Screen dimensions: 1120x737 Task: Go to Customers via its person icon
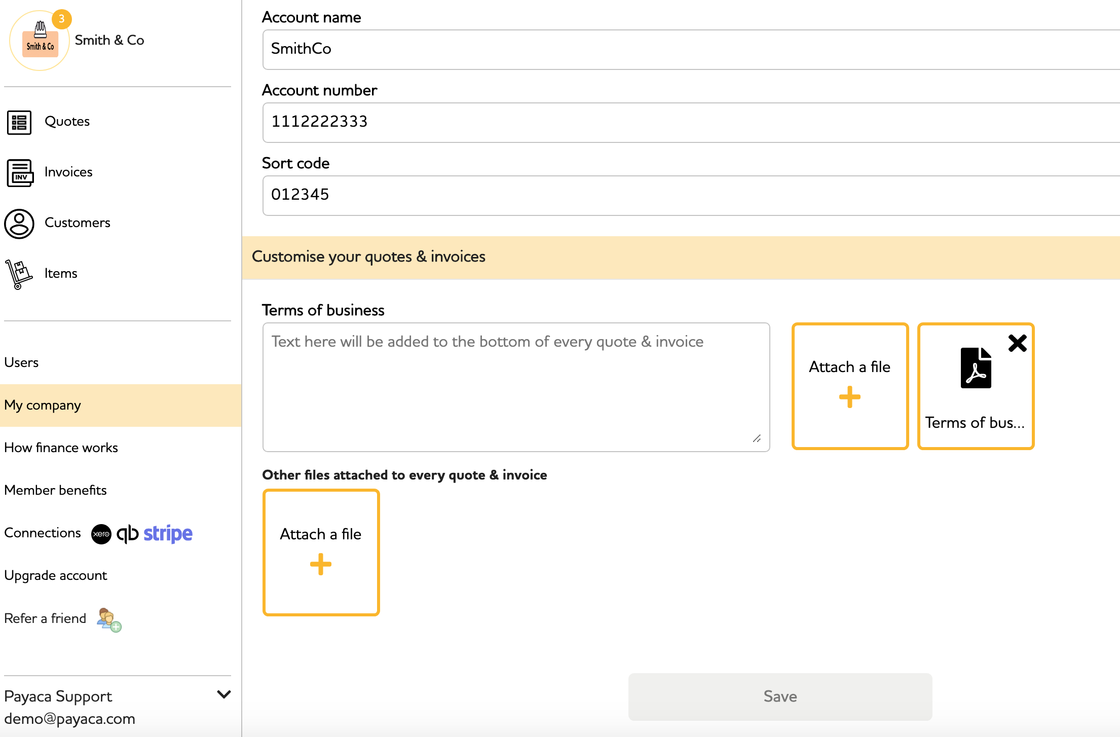(19, 223)
